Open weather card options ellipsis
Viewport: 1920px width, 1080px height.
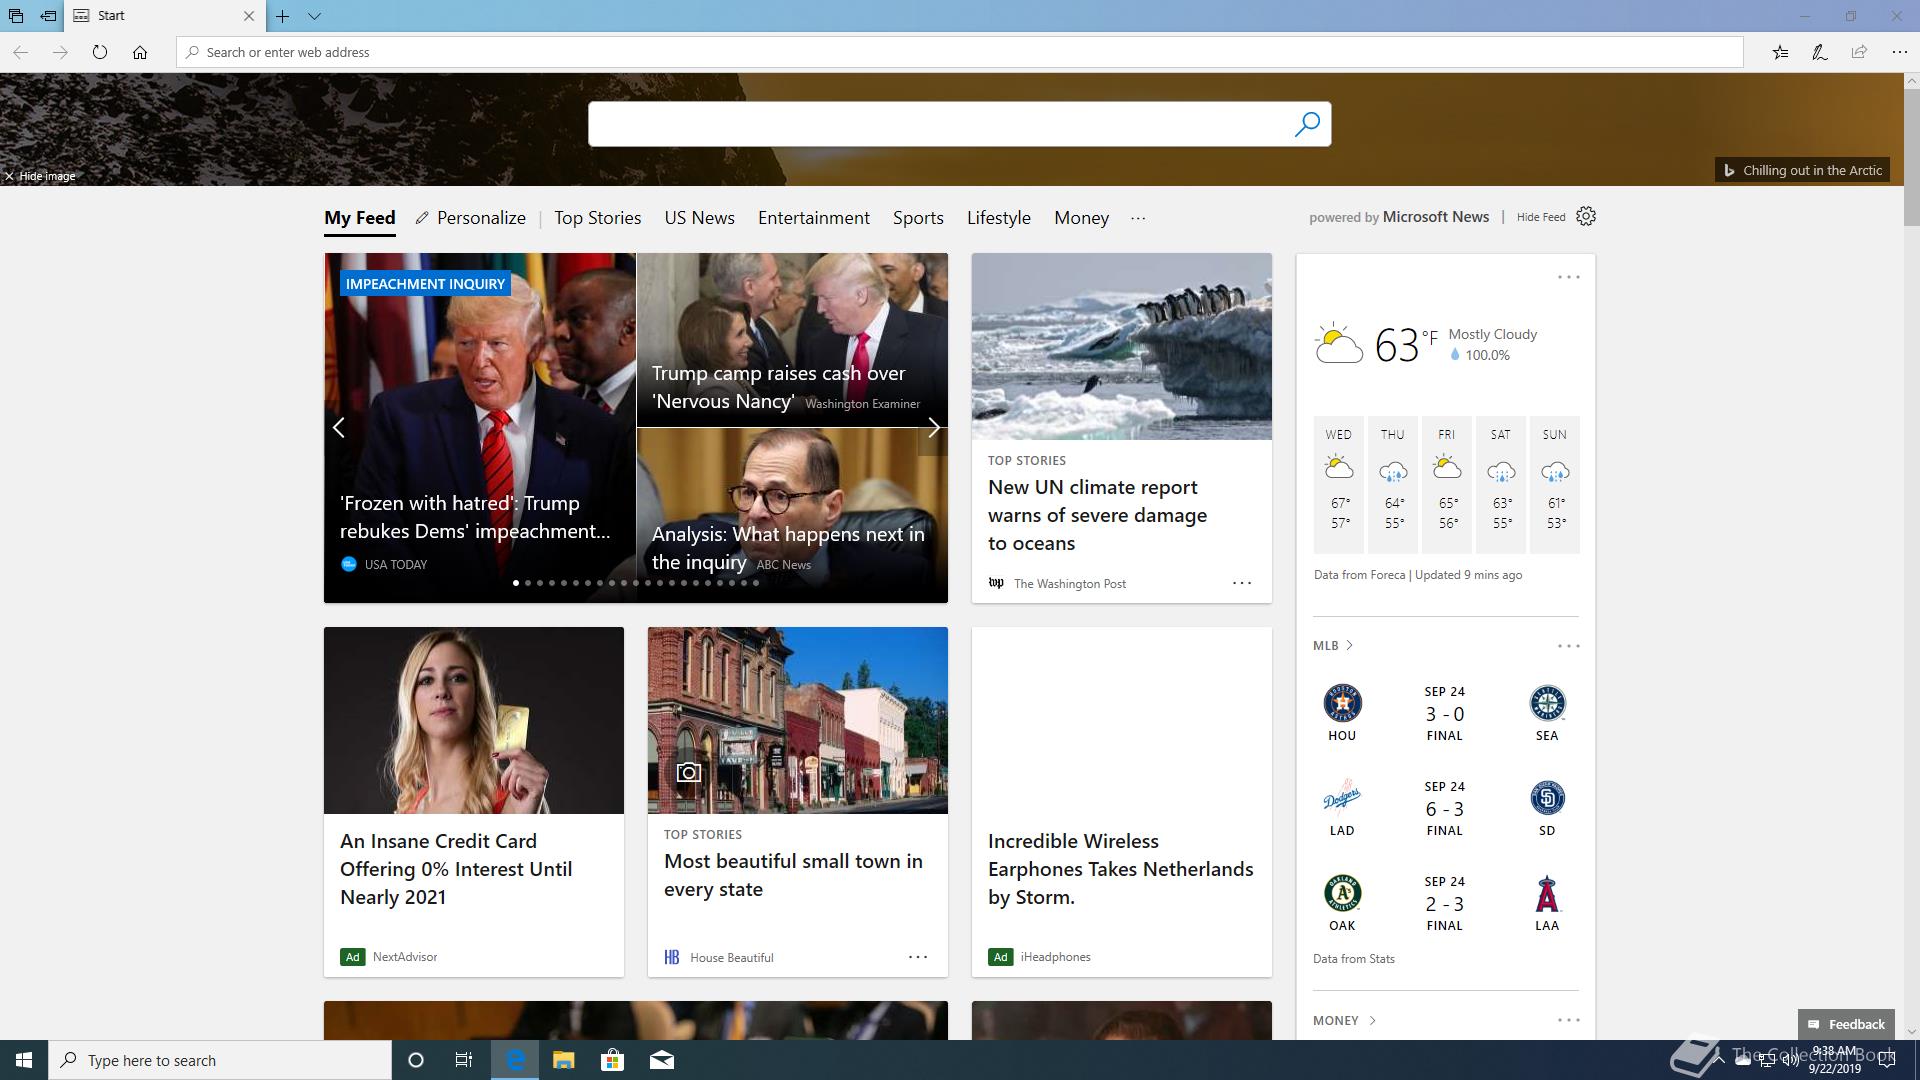coord(1569,277)
